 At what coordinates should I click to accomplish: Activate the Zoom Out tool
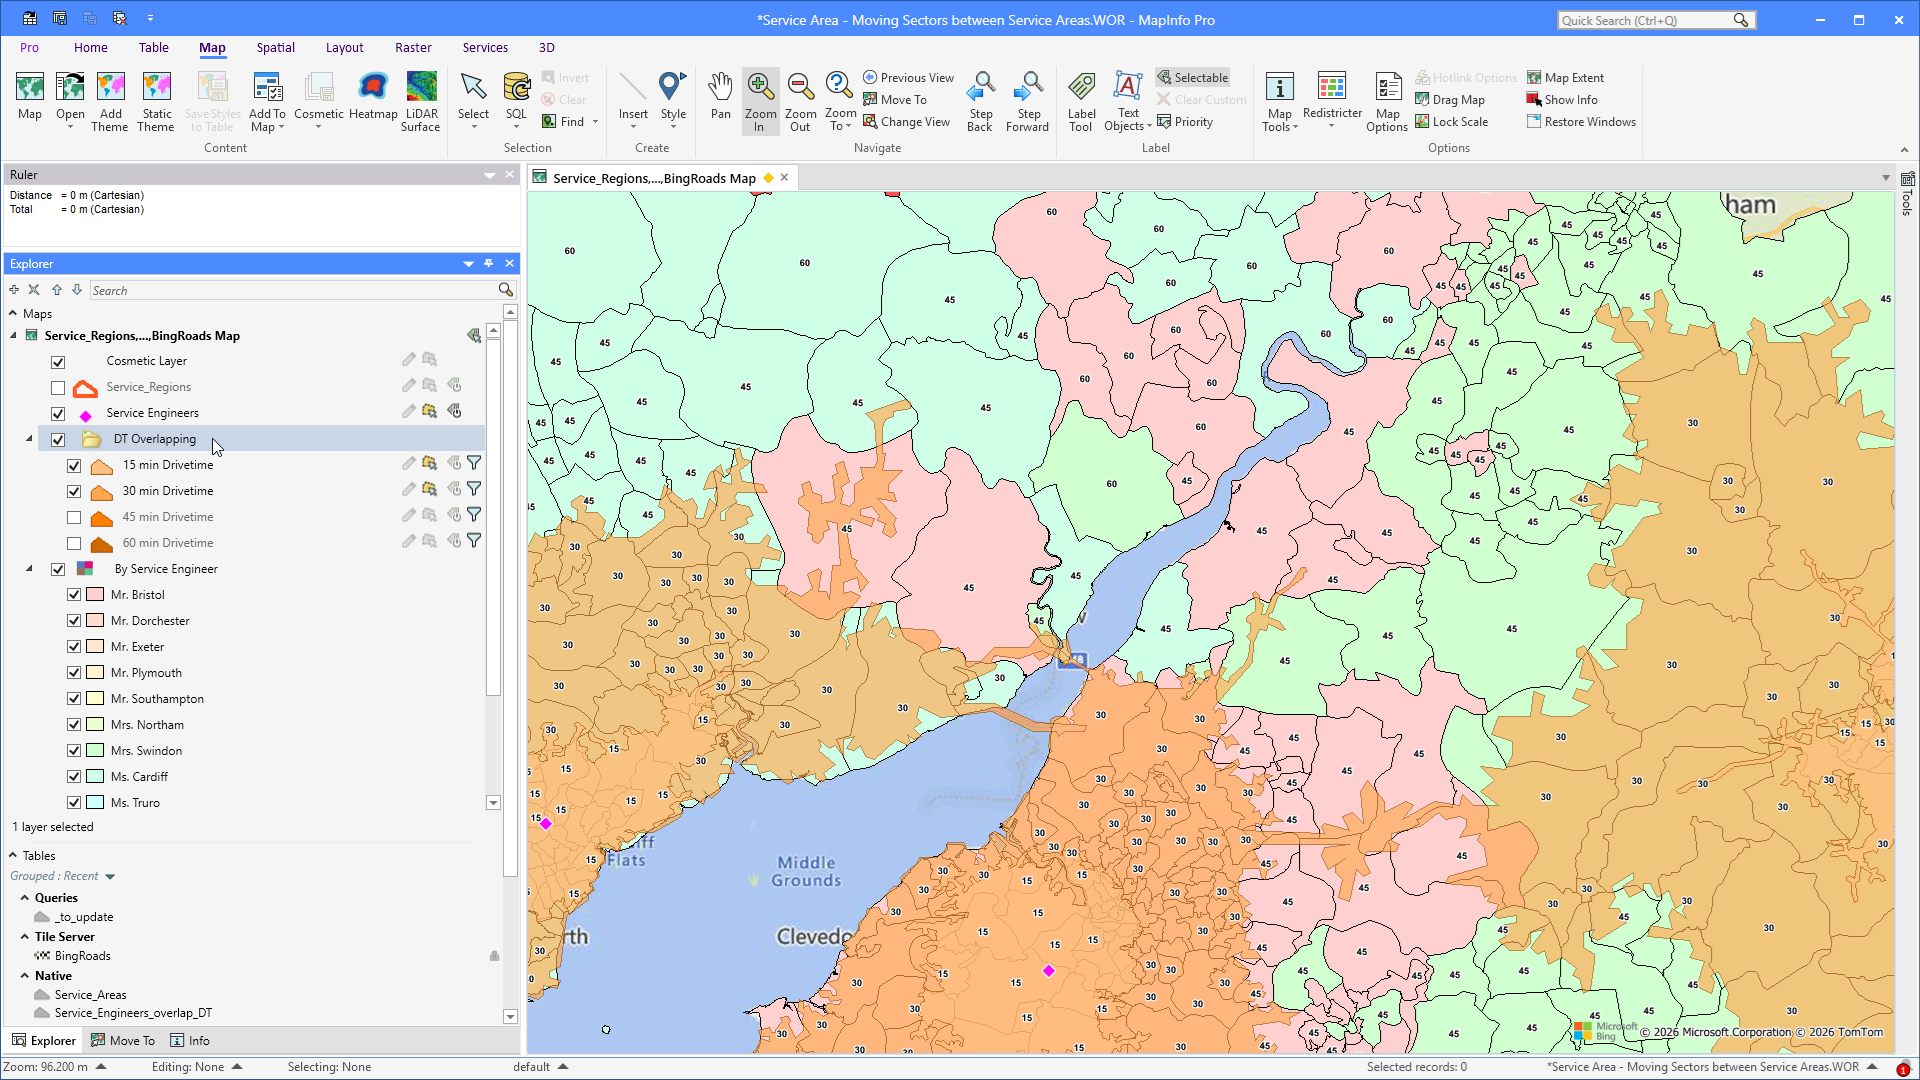coord(800,102)
